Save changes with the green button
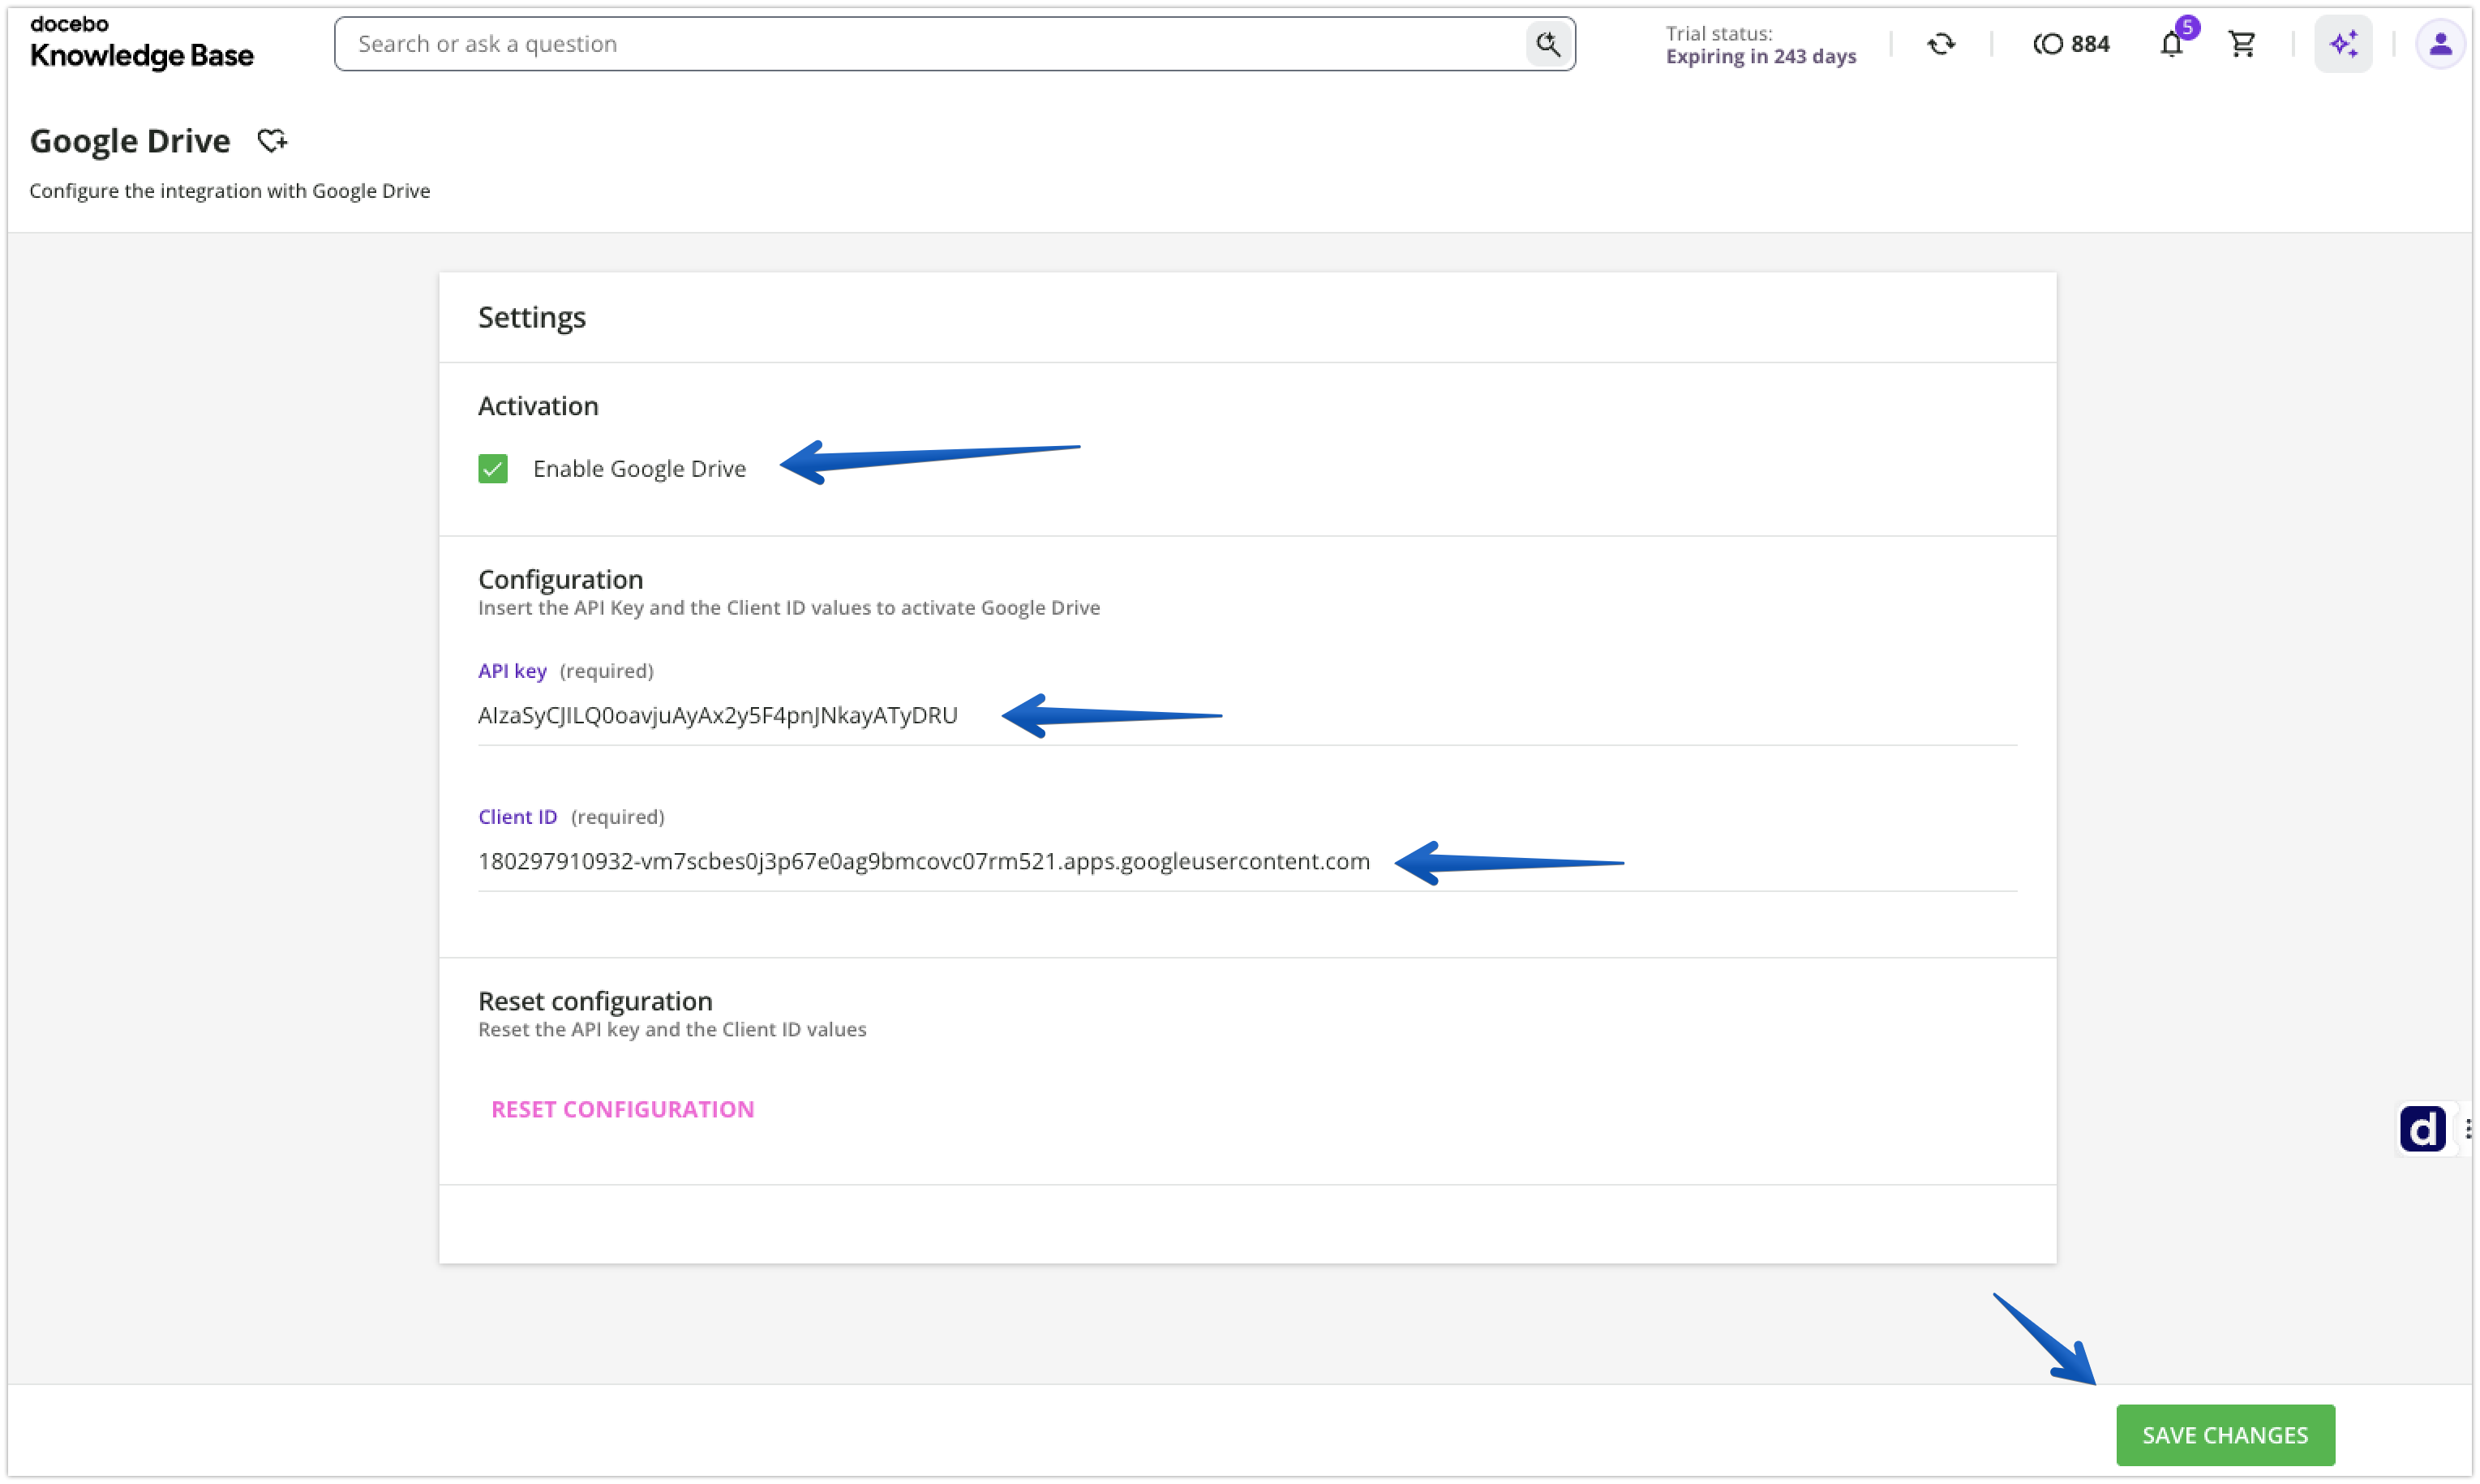 2225,1435
